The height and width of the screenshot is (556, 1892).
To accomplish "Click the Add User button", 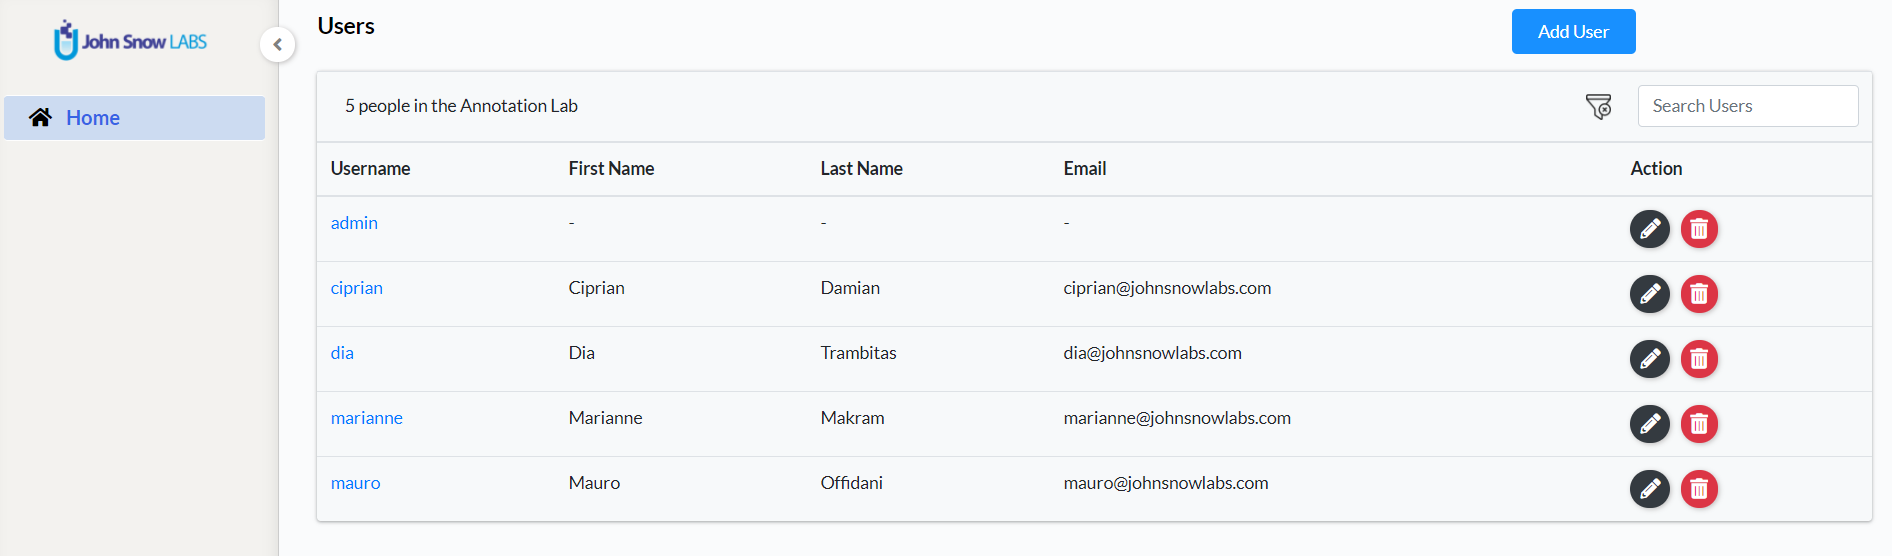I will point(1573,32).
